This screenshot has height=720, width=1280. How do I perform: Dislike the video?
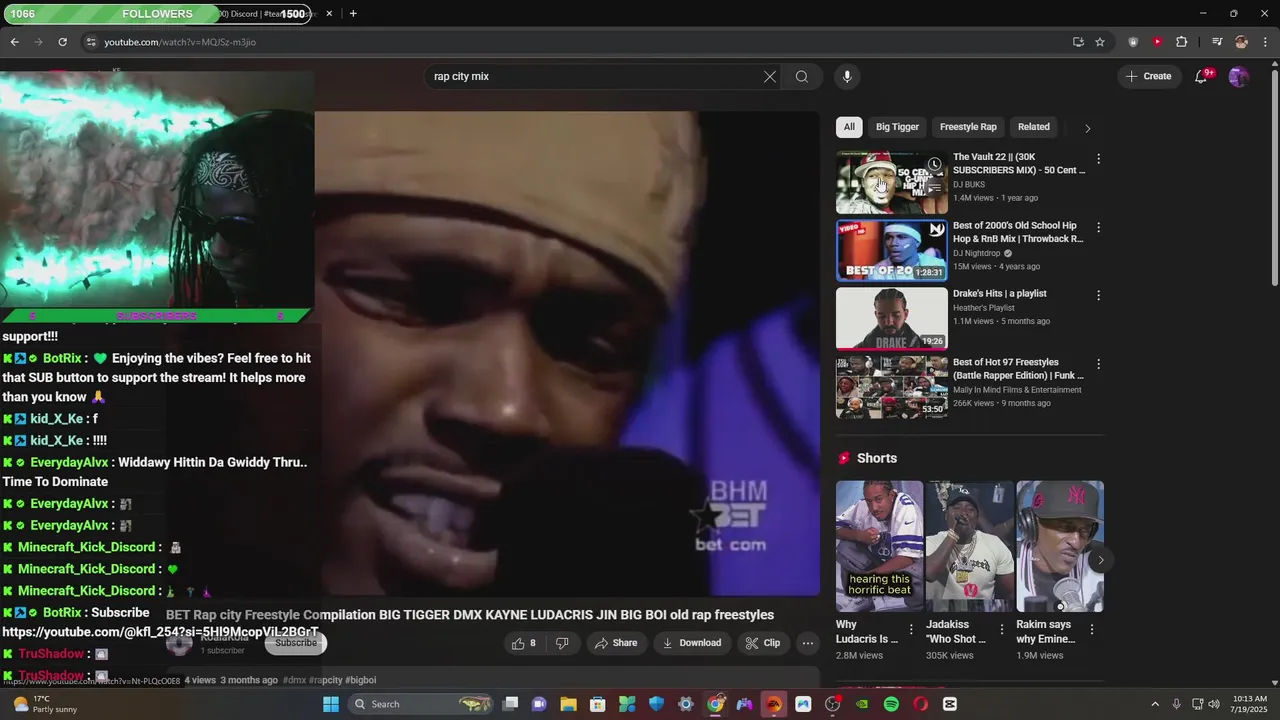pos(562,643)
